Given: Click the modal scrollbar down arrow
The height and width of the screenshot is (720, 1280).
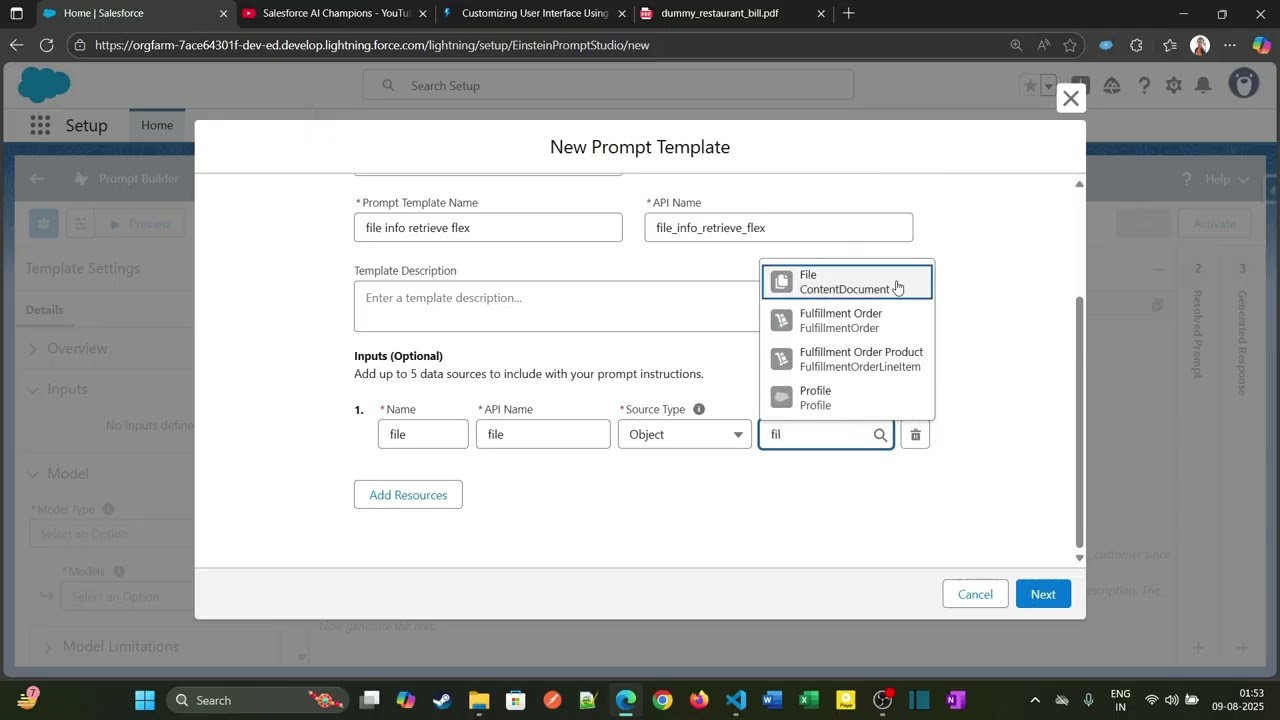Looking at the screenshot, I should 1079,558.
